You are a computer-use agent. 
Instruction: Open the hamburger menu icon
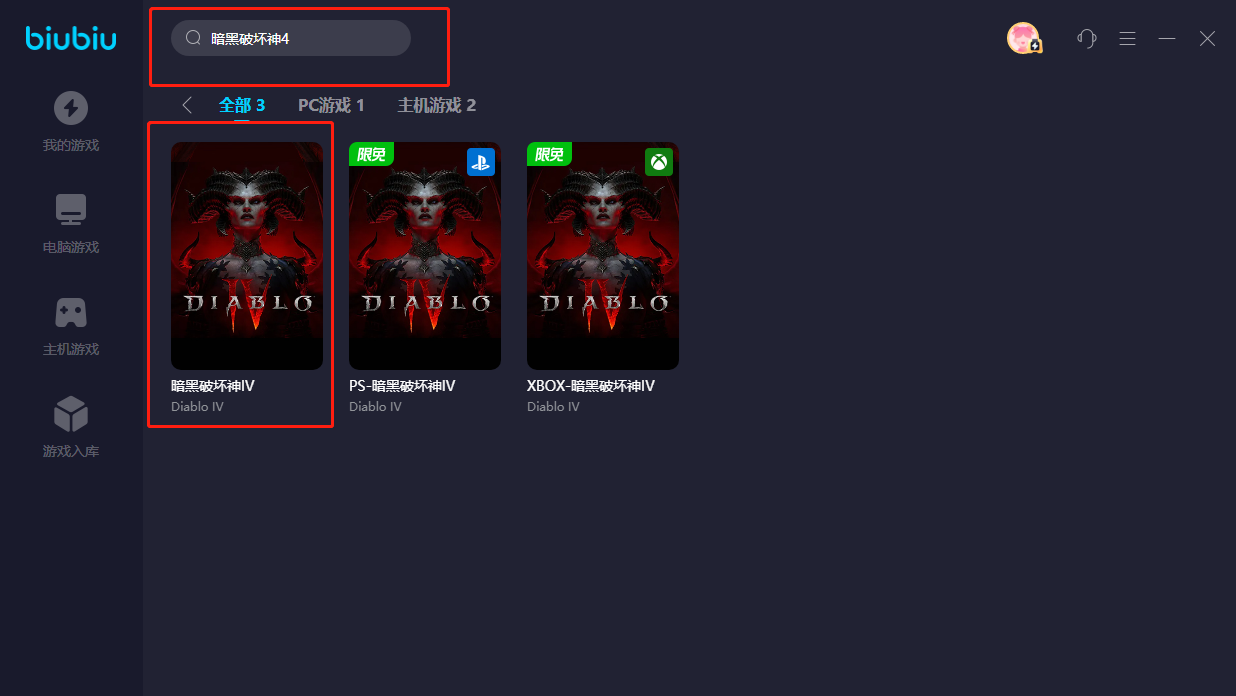click(x=1128, y=38)
